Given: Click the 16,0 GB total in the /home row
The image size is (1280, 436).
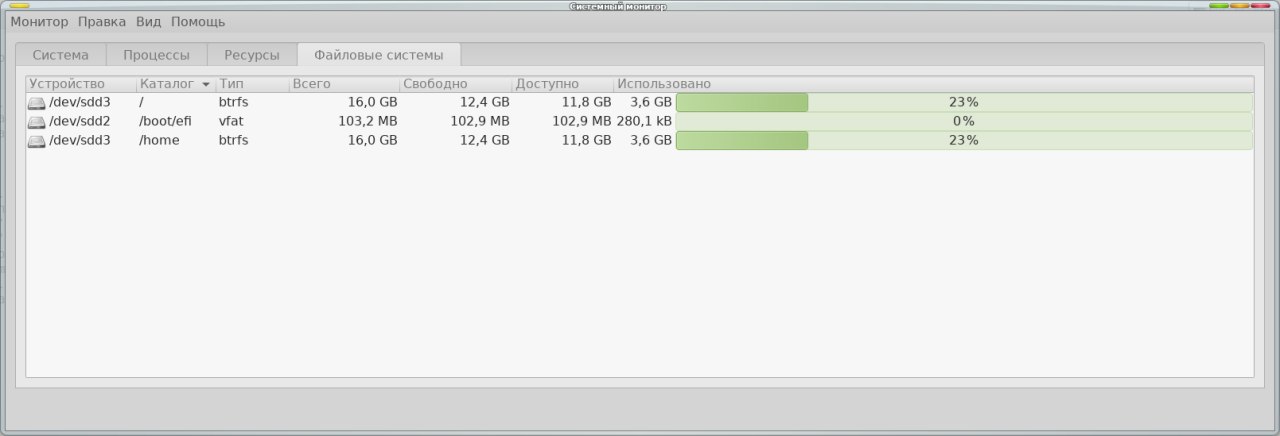Looking at the screenshot, I should (x=372, y=140).
